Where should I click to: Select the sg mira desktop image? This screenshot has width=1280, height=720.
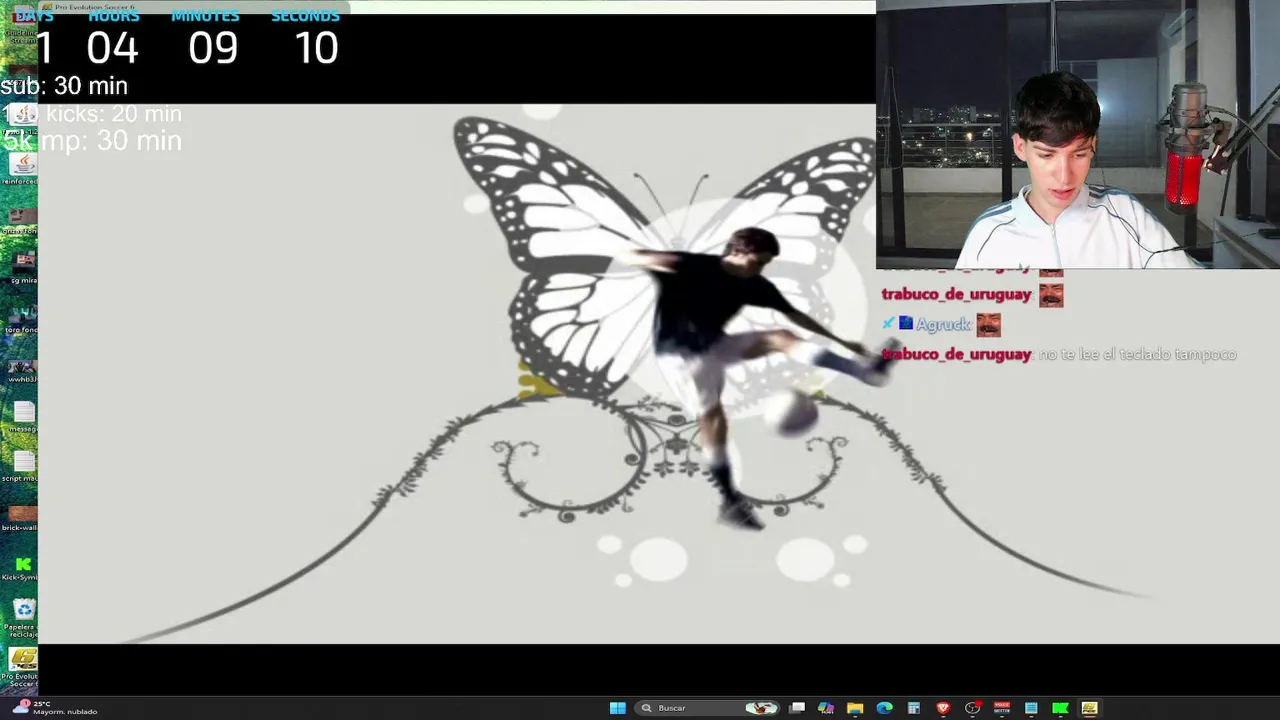(x=22, y=269)
